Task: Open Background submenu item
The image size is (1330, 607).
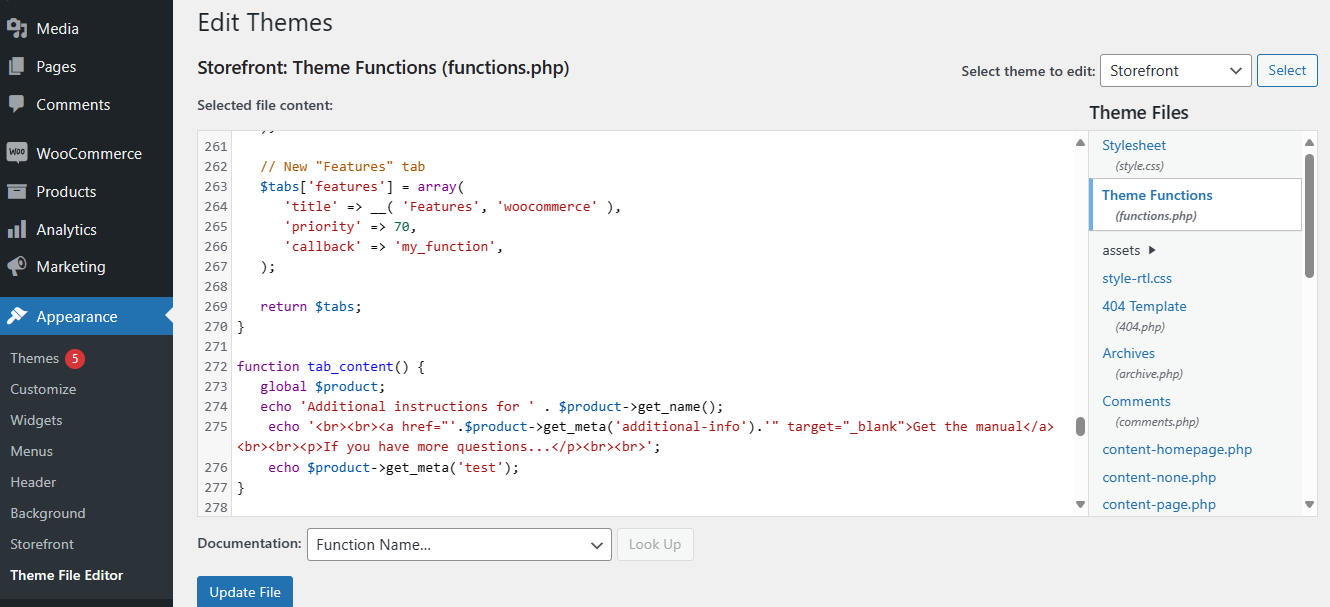Action: point(48,513)
